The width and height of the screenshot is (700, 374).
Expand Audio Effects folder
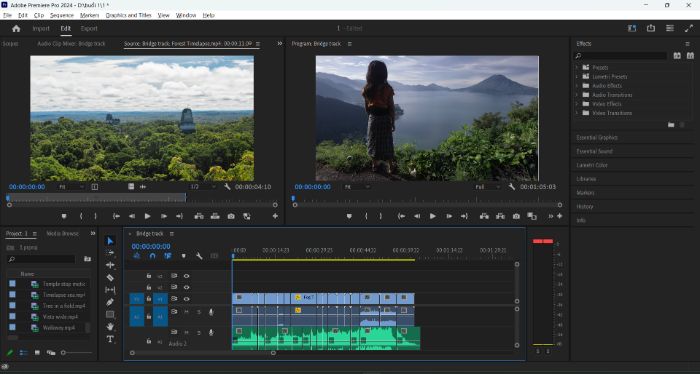pyautogui.click(x=576, y=86)
